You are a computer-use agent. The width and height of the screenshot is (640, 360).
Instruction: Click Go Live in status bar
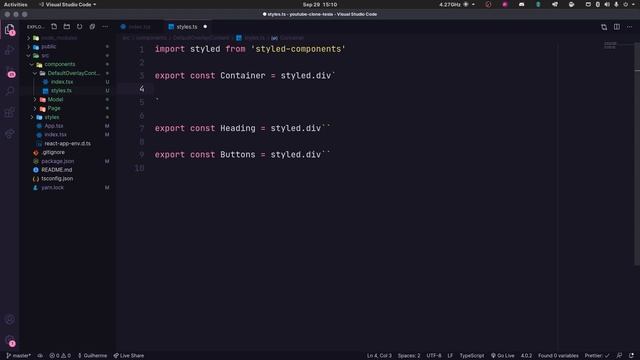coord(502,356)
